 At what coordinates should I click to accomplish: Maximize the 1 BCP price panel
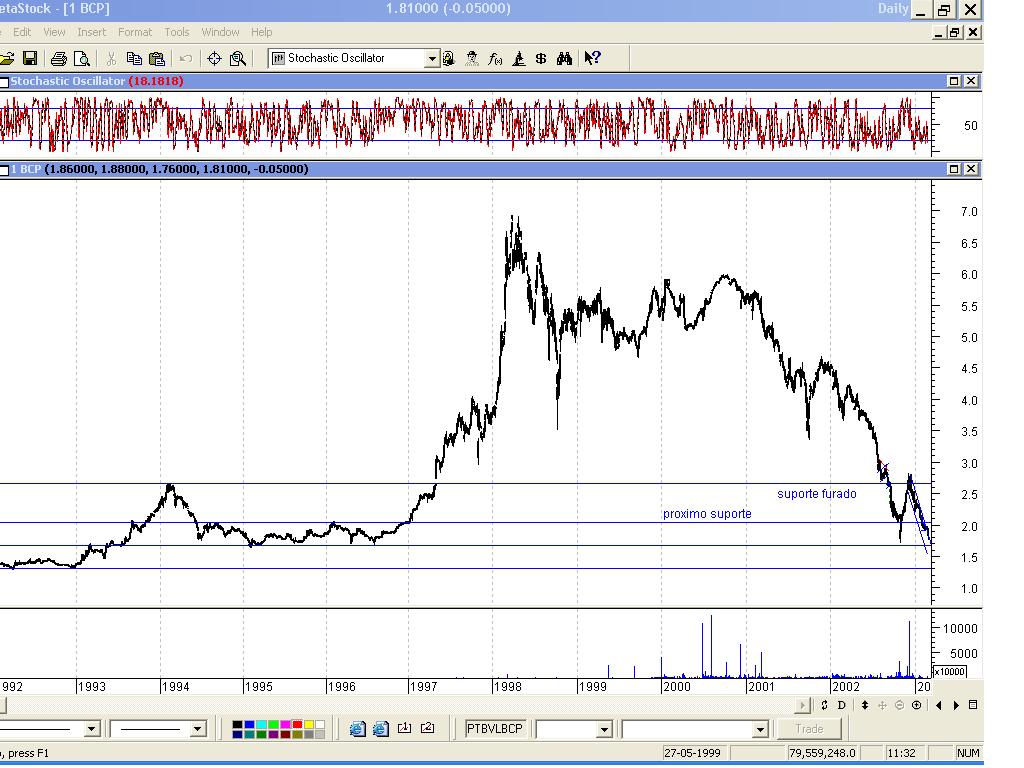tap(954, 169)
